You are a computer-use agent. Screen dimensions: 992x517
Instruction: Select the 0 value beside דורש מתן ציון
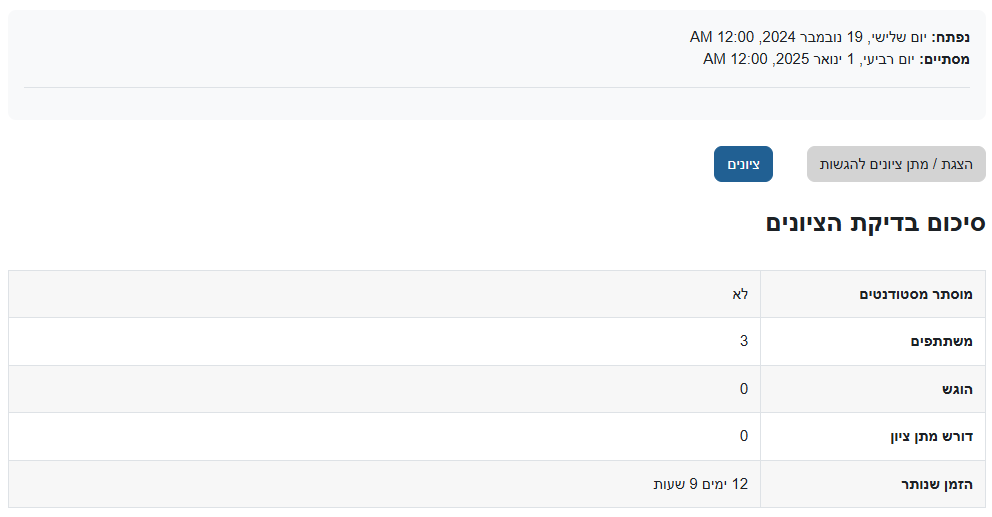click(743, 436)
